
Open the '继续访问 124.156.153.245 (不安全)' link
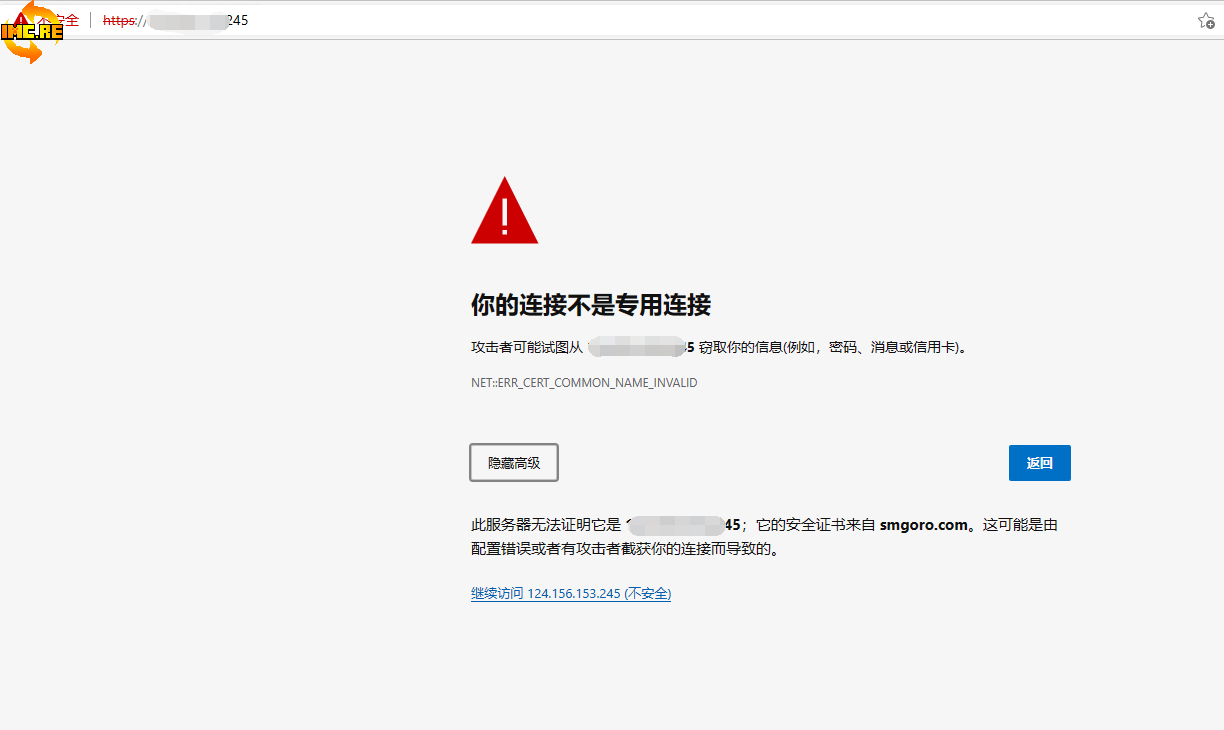coord(571,593)
